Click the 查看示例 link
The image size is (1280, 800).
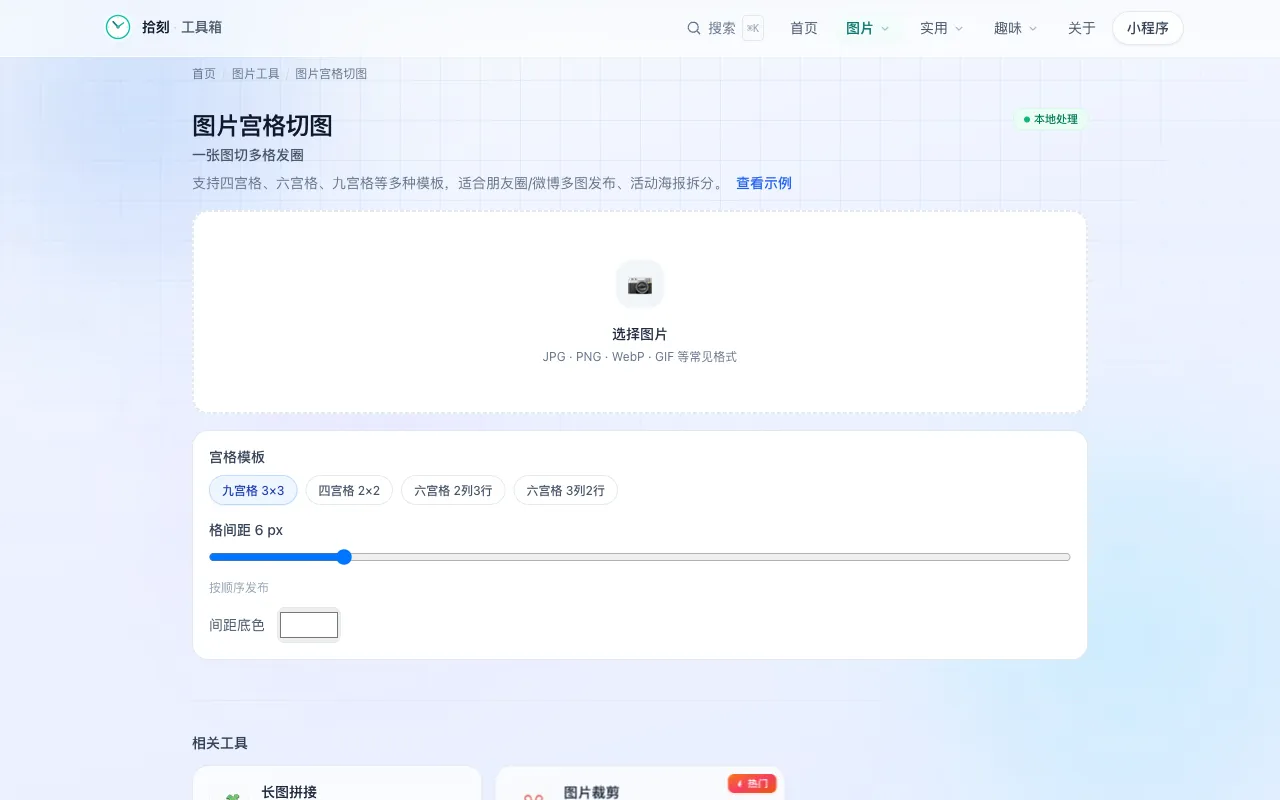pyautogui.click(x=764, y=183)
